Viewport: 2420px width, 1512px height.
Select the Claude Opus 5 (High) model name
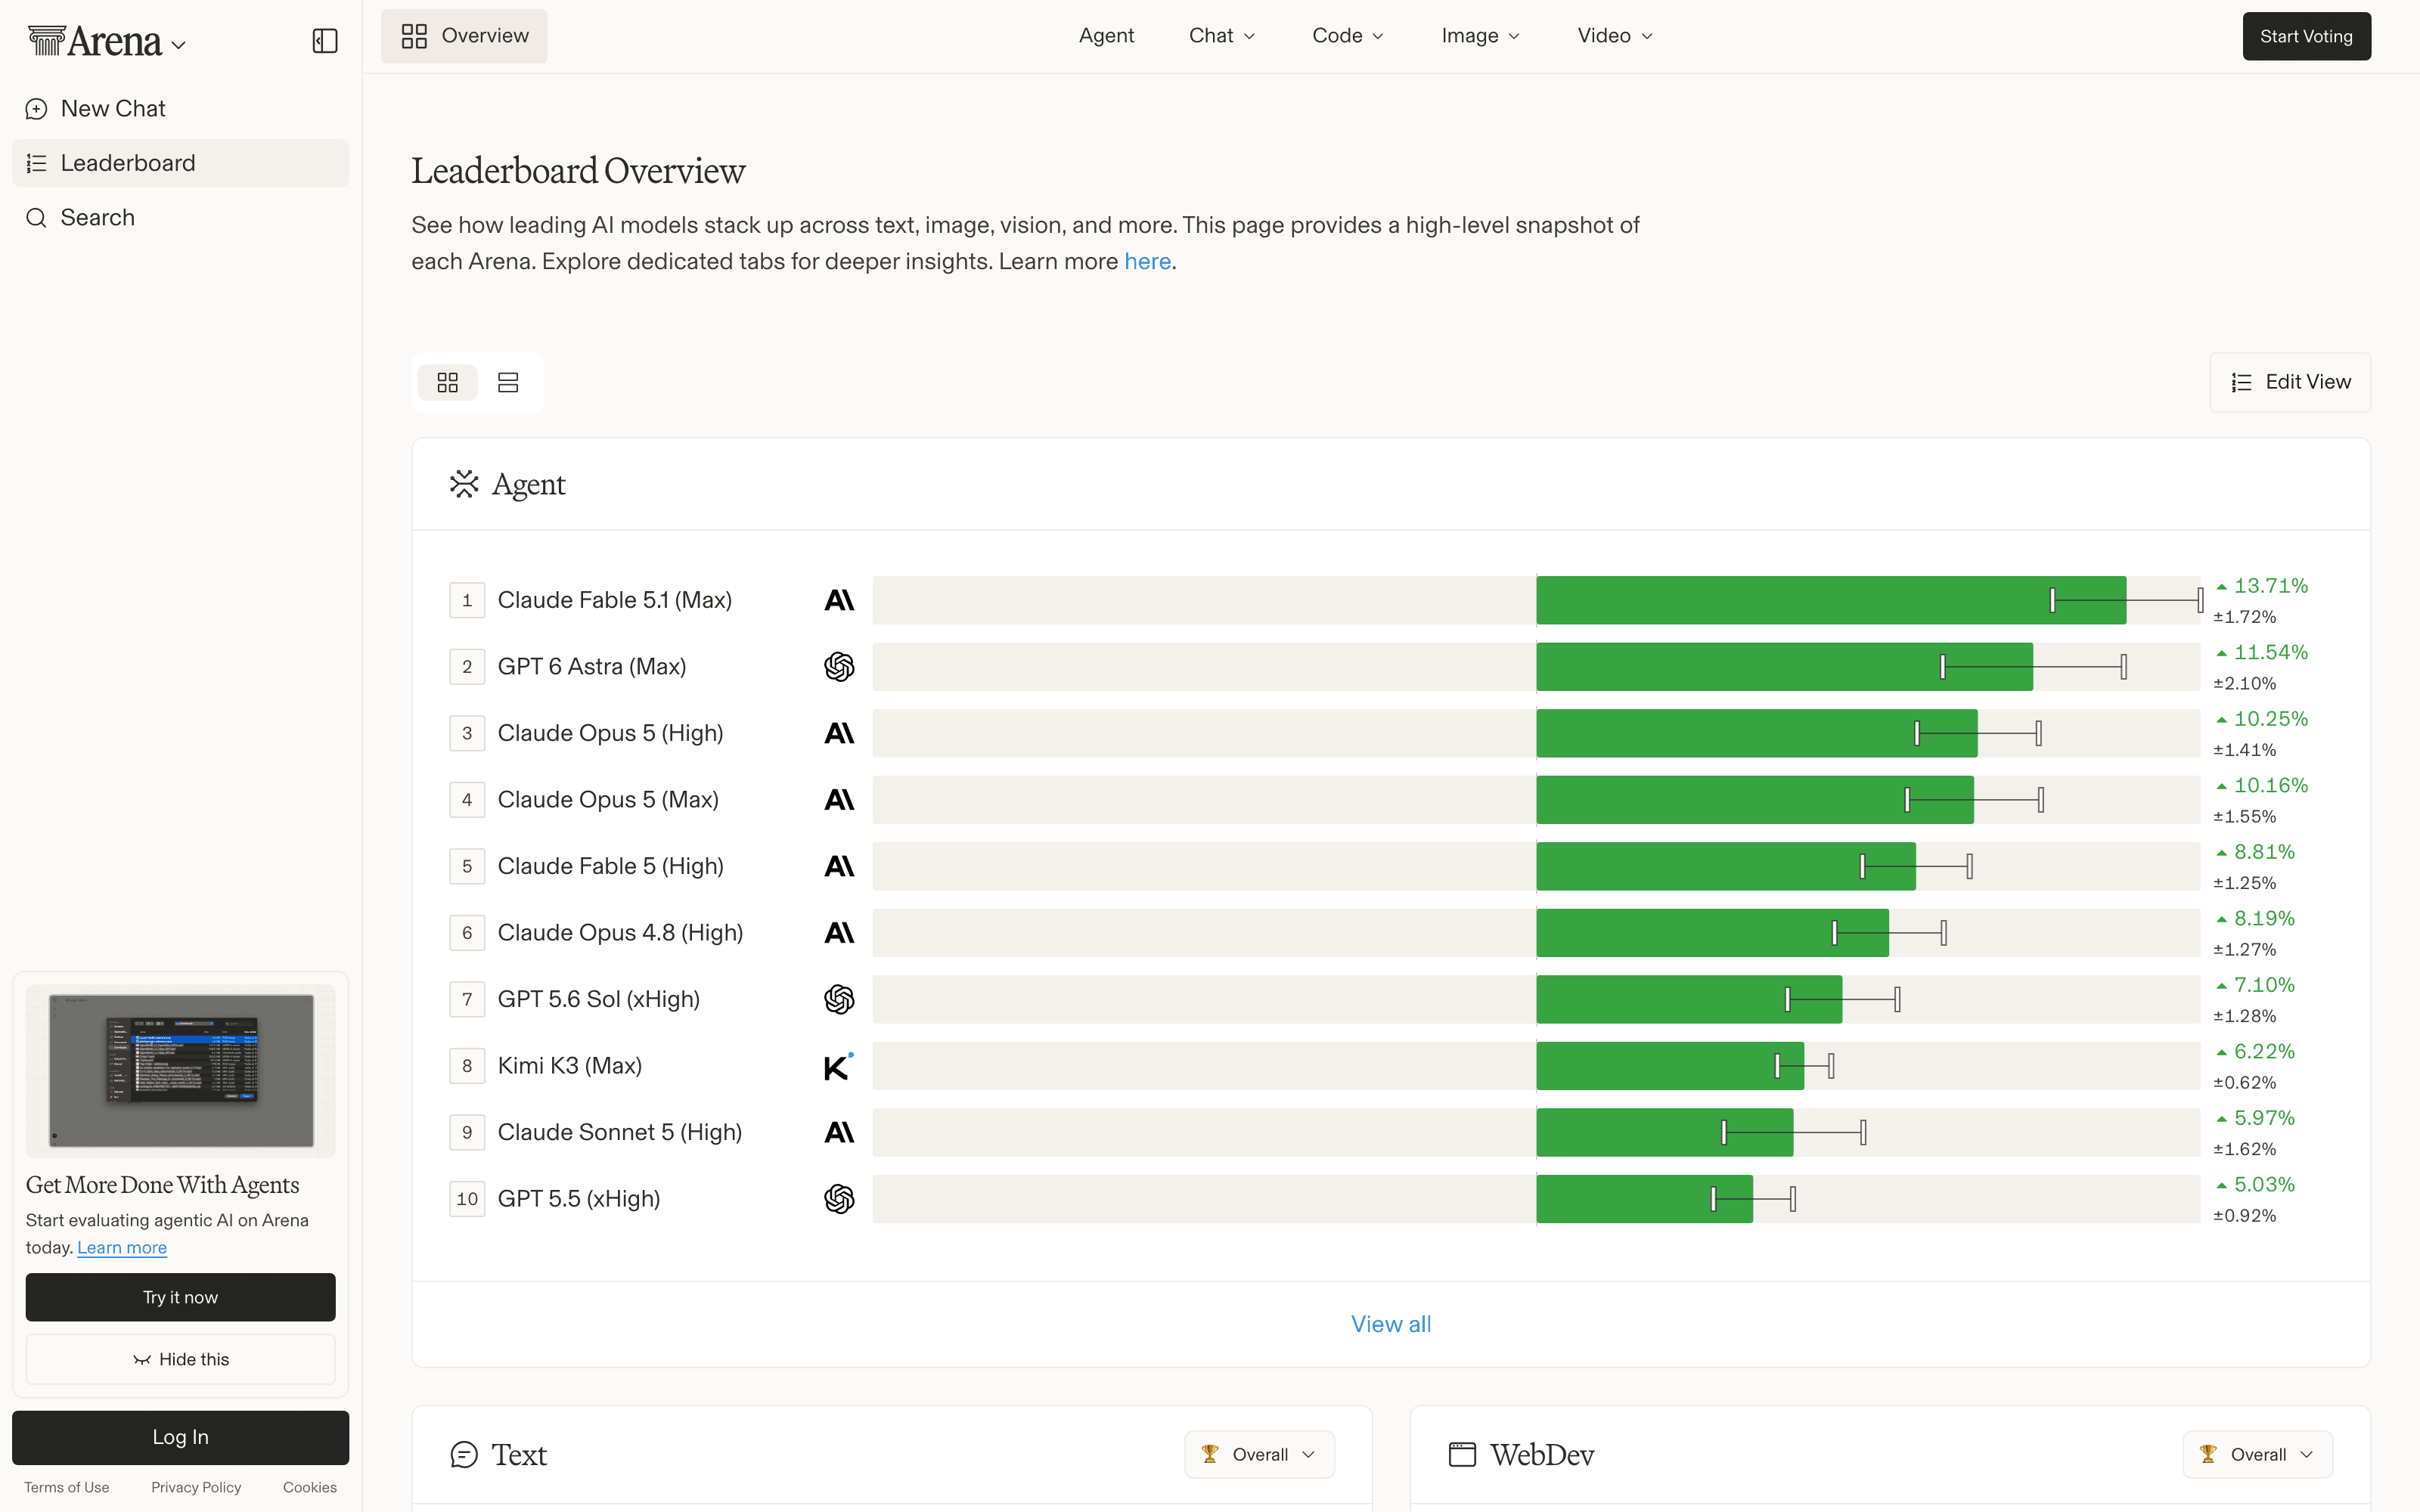point(610,733)
